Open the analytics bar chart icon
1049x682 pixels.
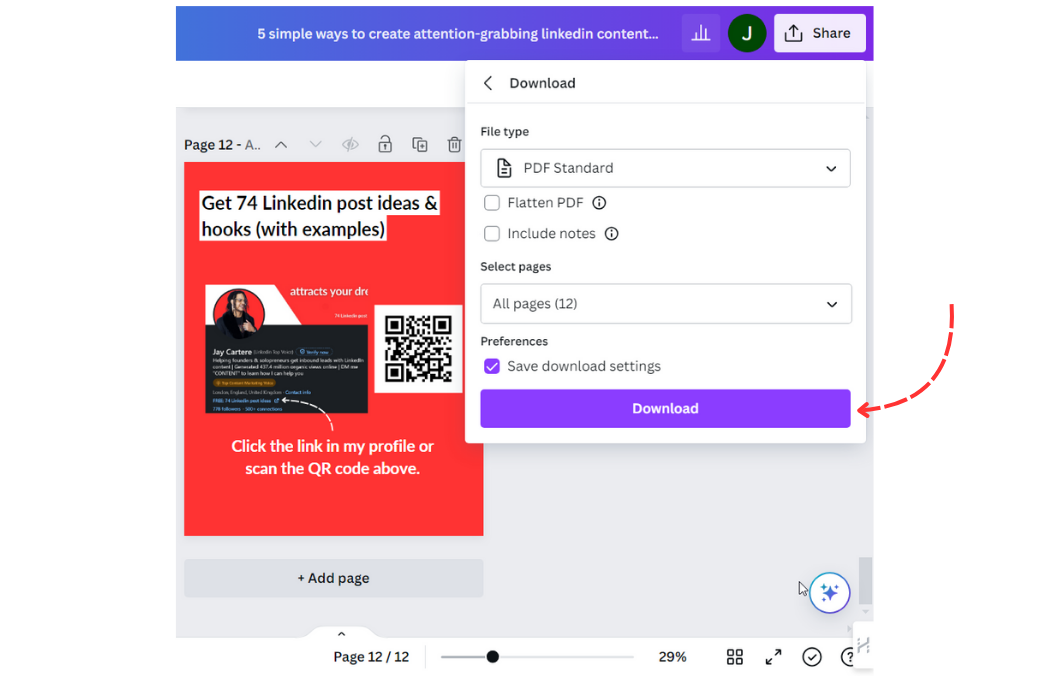700,33
